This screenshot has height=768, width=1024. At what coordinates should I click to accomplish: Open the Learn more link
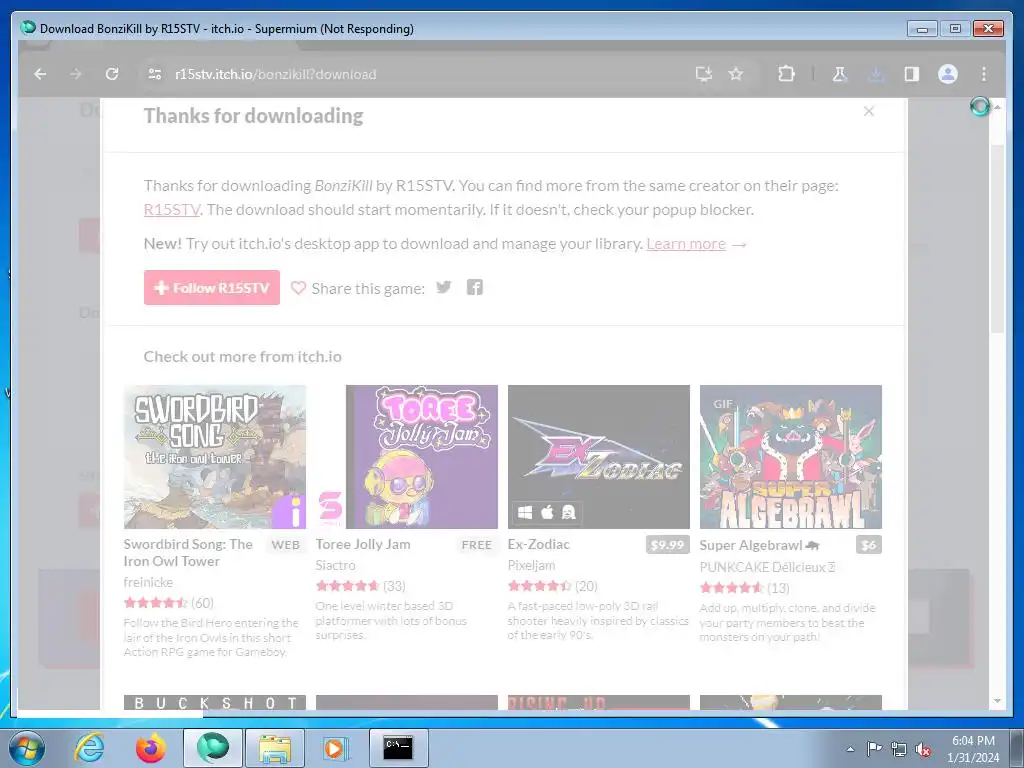tap(686, 244)
